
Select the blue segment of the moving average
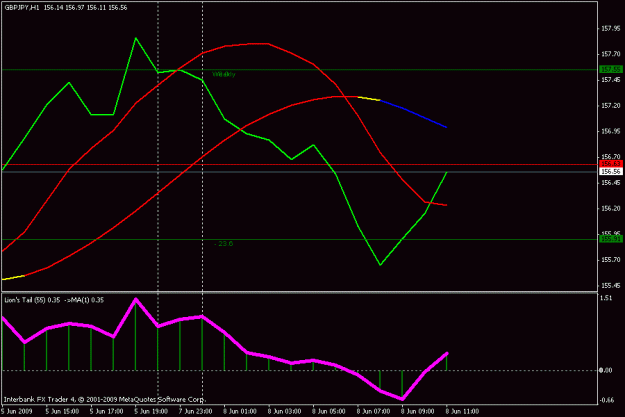click(x=414, y=113)
